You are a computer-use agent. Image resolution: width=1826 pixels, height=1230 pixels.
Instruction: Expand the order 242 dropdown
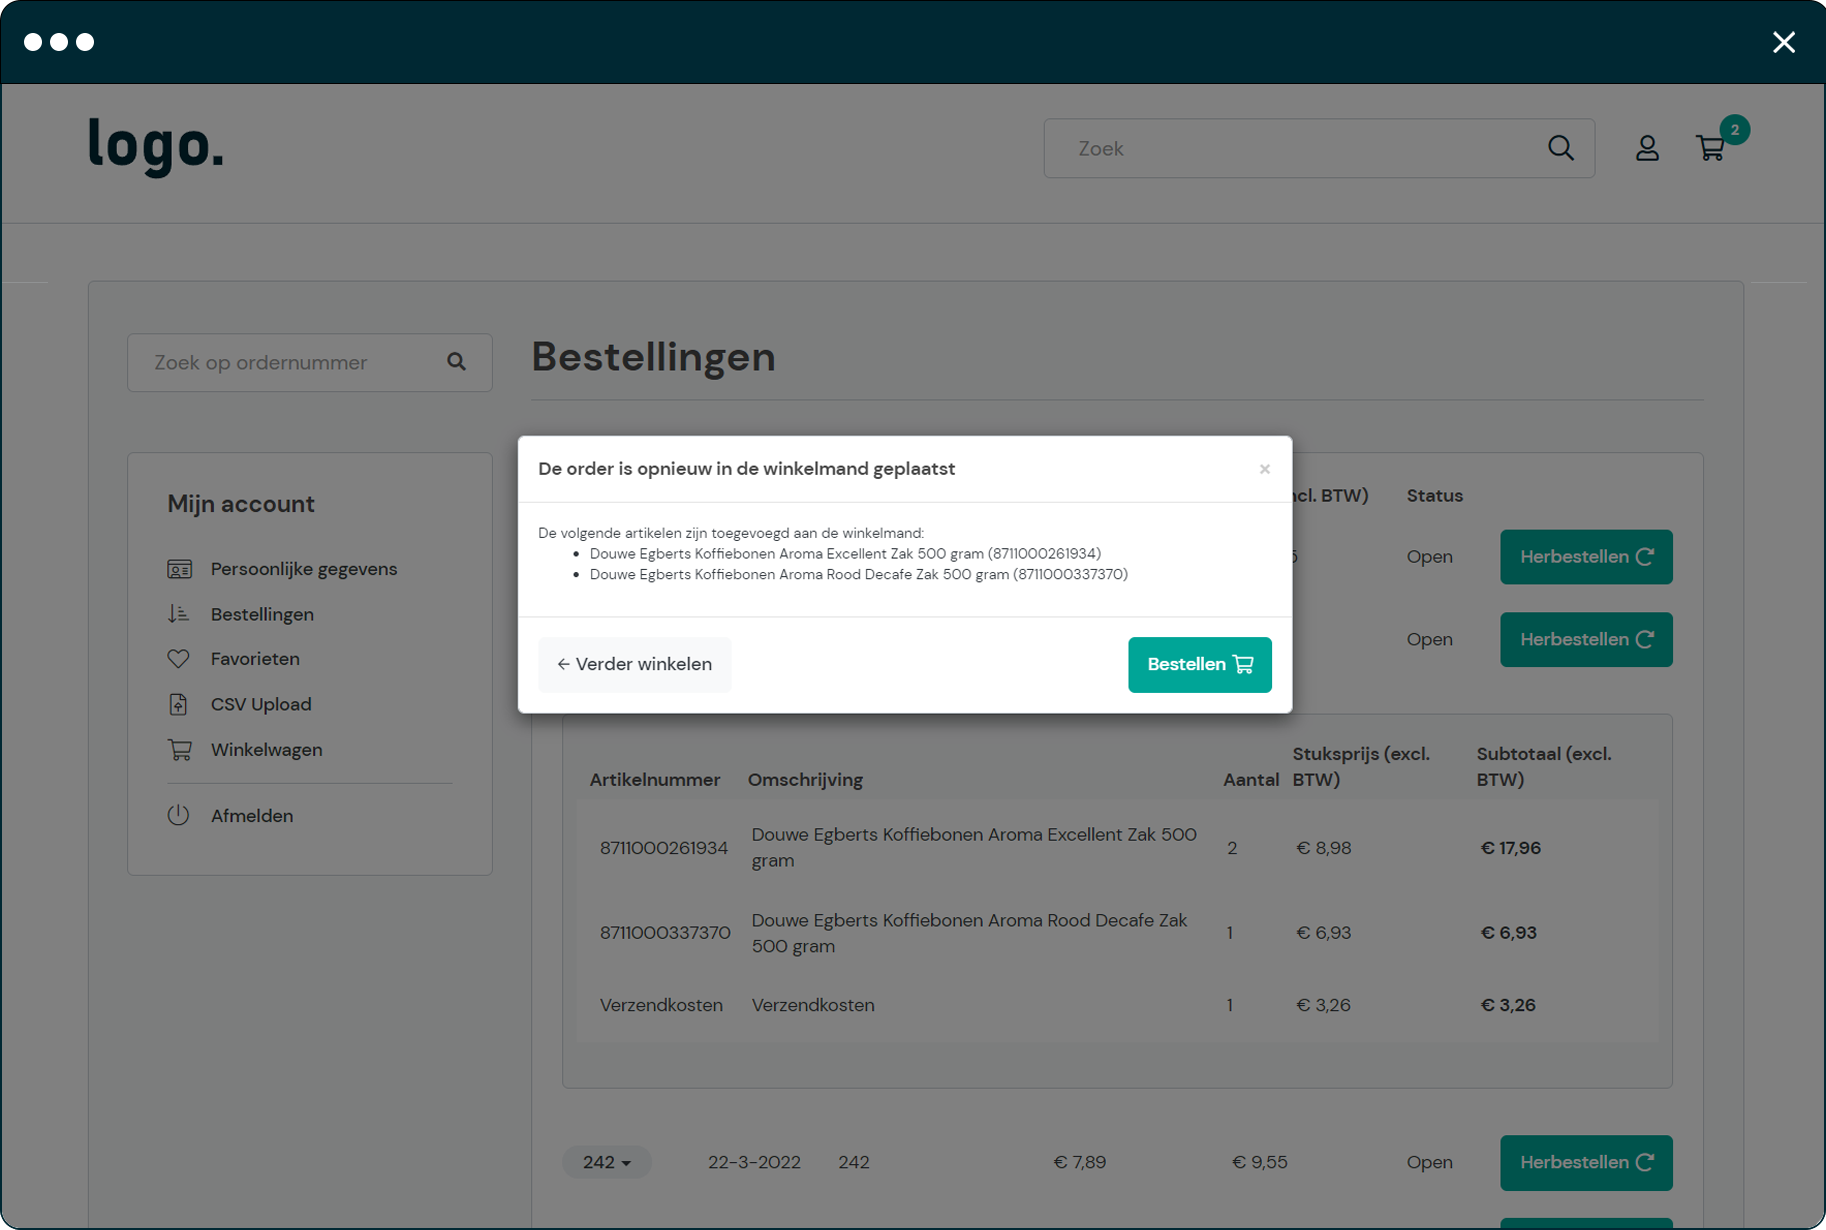607,1162
